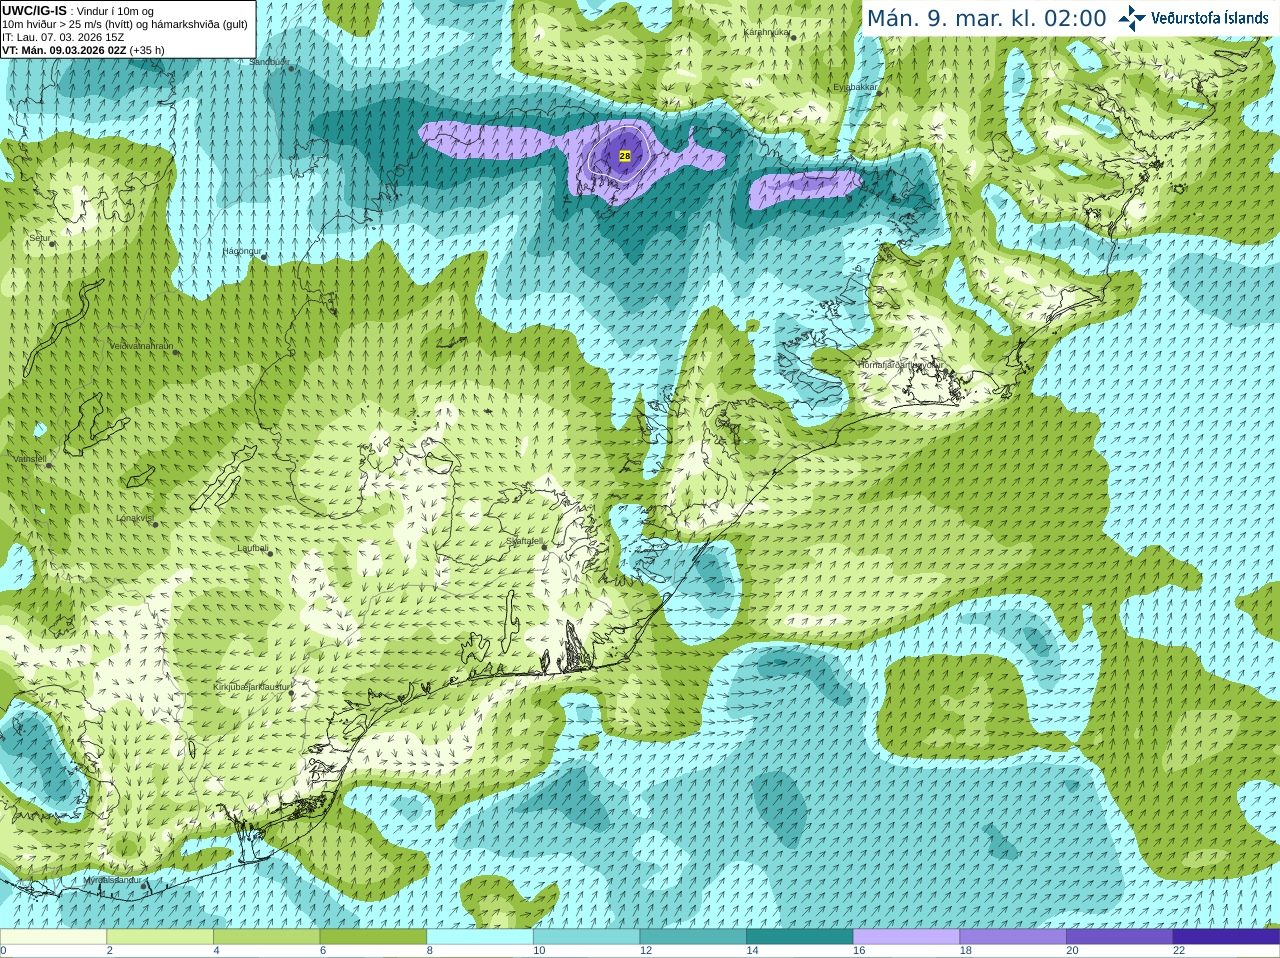Click the "10m hviður > 25 m/s" description line
Screen dimensions: 1280x958
[125, 24]
